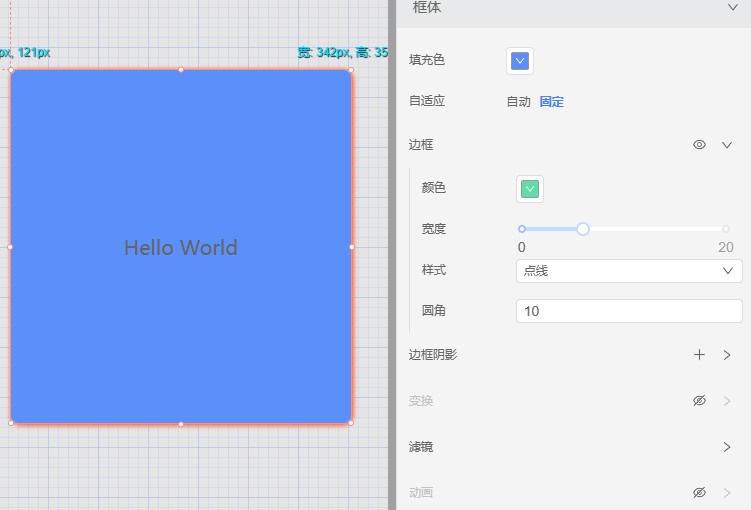
Task: Open the 变换 section arrow
Action: [x=727, y=401]
